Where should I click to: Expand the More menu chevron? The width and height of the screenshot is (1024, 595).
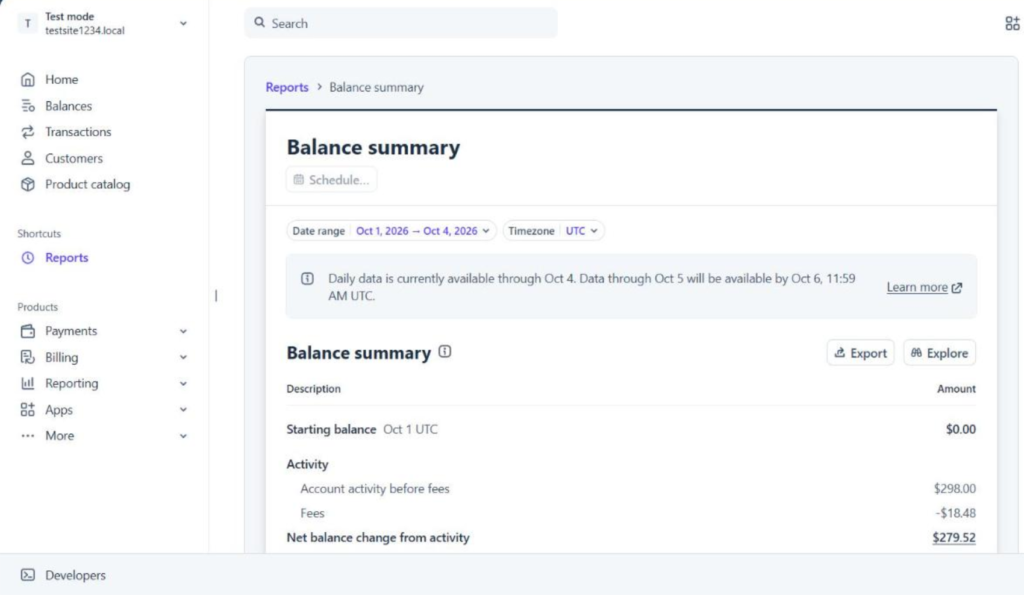tap(184, 436)
